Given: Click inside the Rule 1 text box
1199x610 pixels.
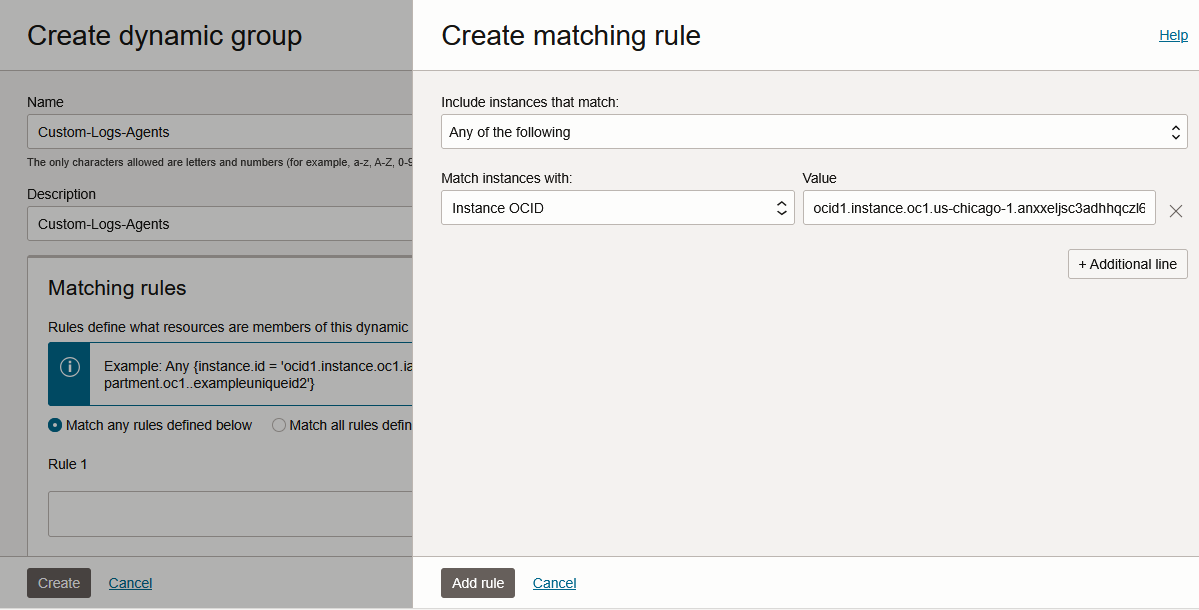Looking at the screenshot, I should [230, 513].
